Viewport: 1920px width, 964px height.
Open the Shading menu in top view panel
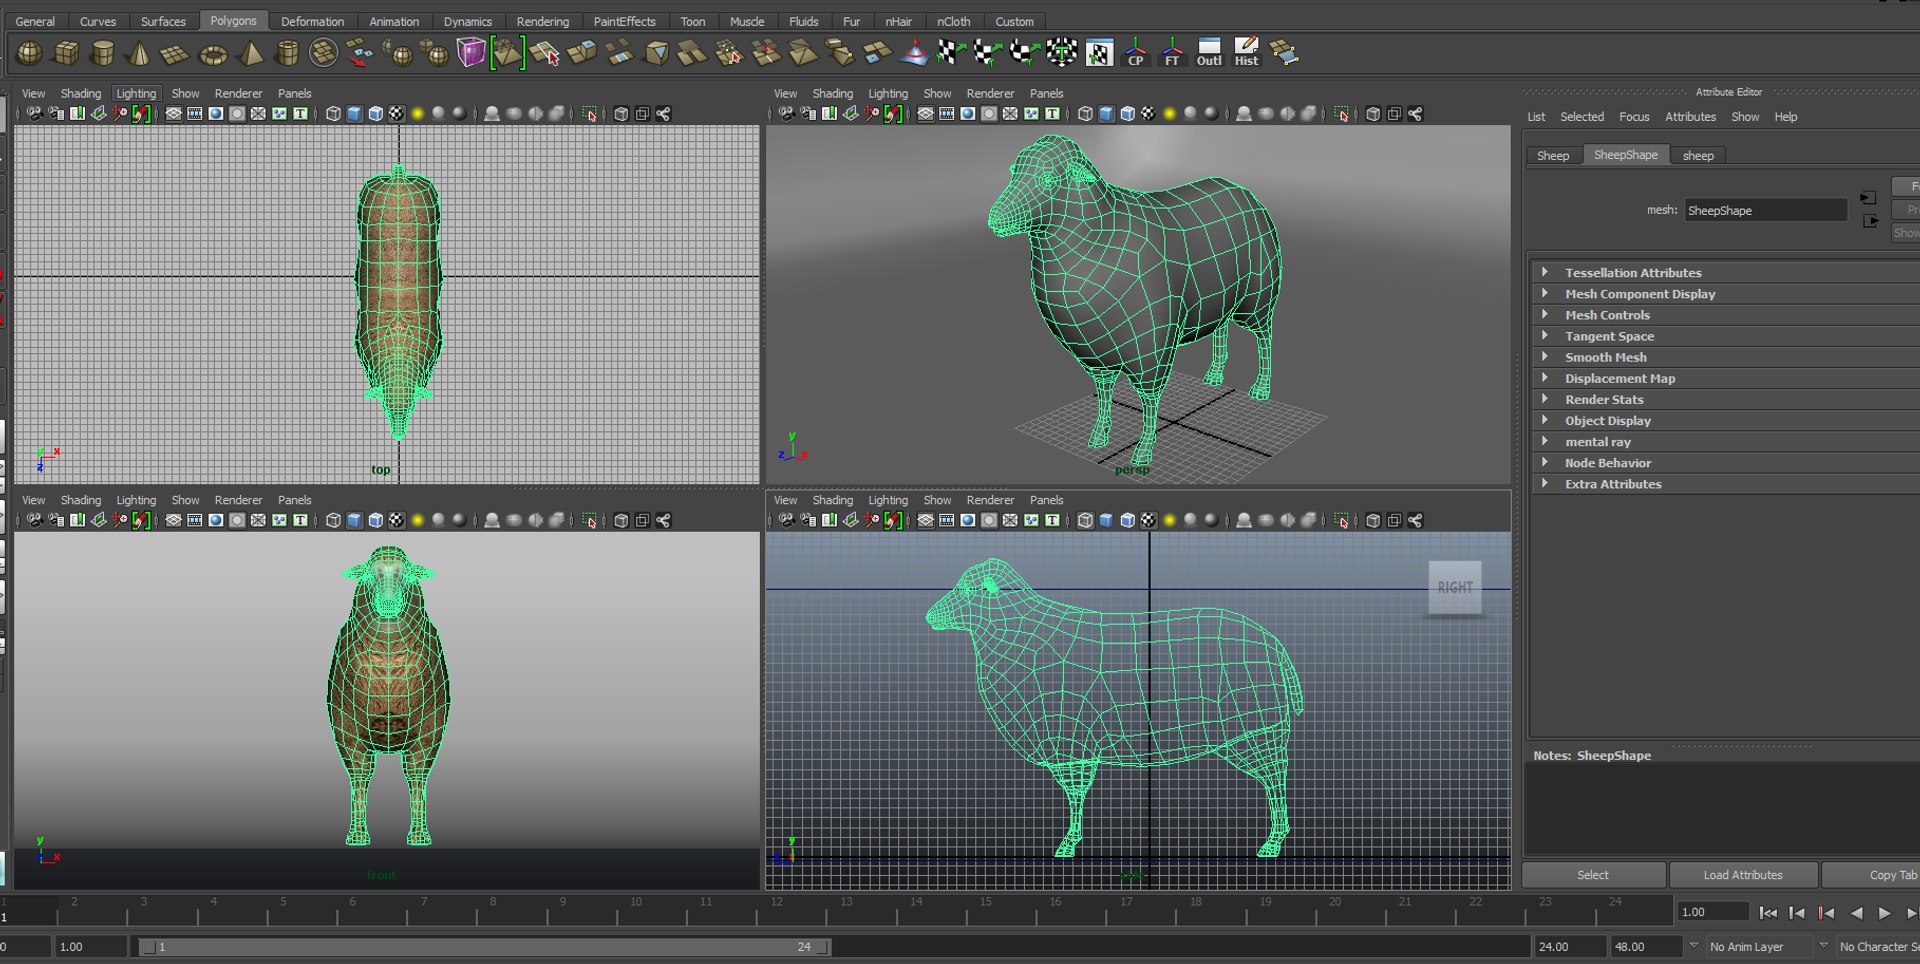click(80, 93)
